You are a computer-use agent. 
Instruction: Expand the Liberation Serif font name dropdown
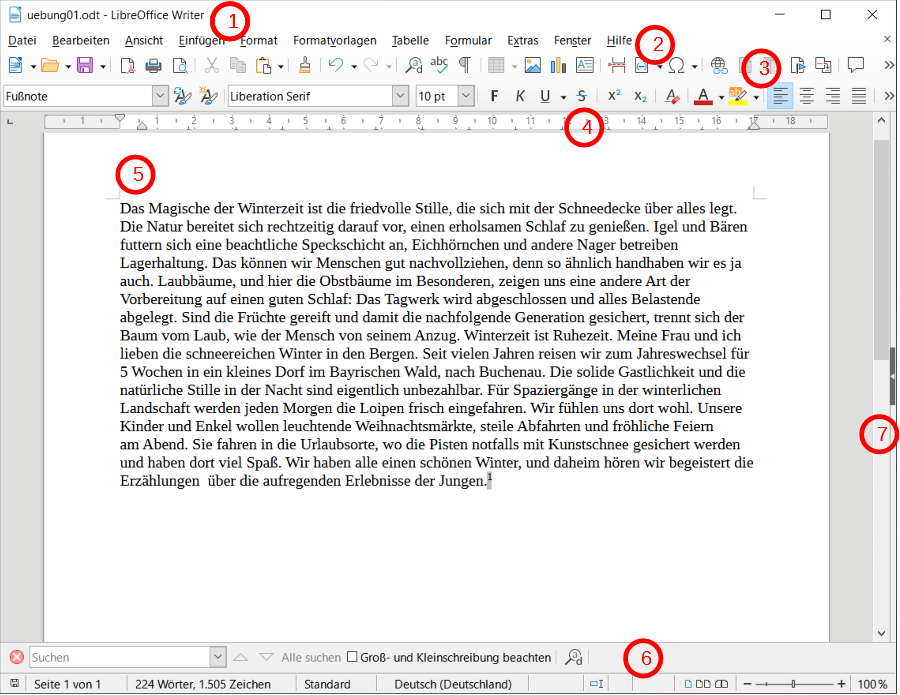[x=400, y=96]
